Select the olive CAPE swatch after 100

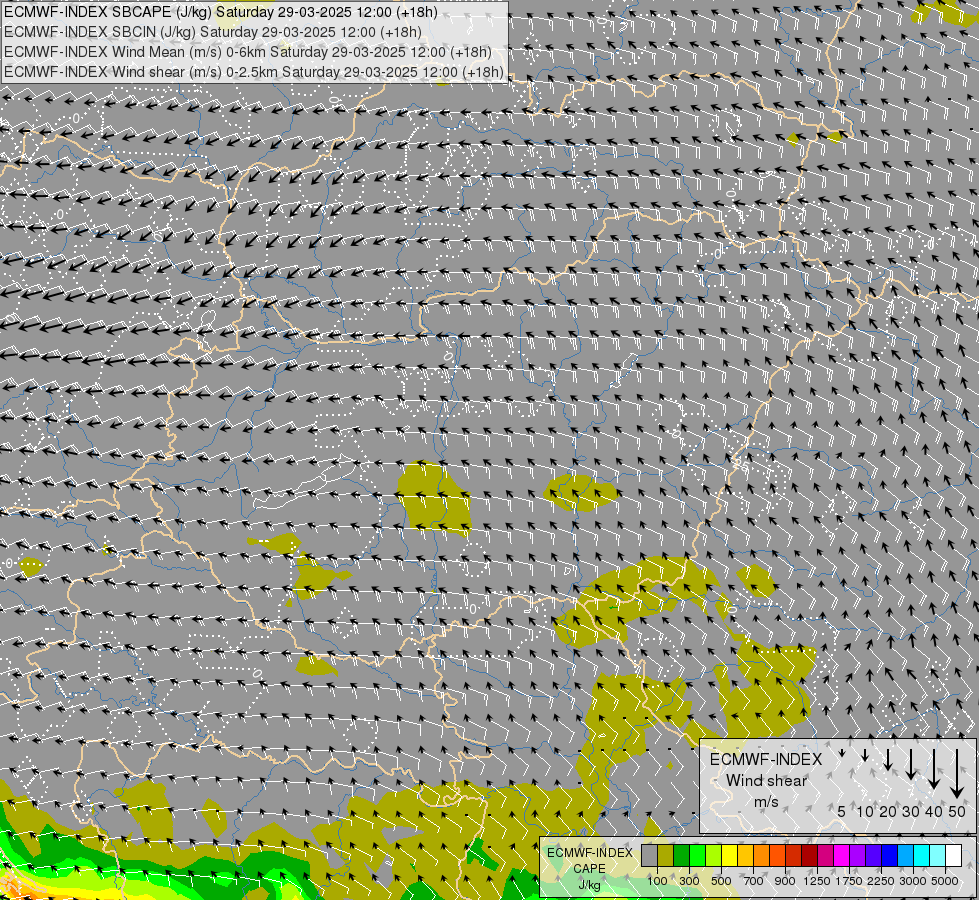point(666,856)
